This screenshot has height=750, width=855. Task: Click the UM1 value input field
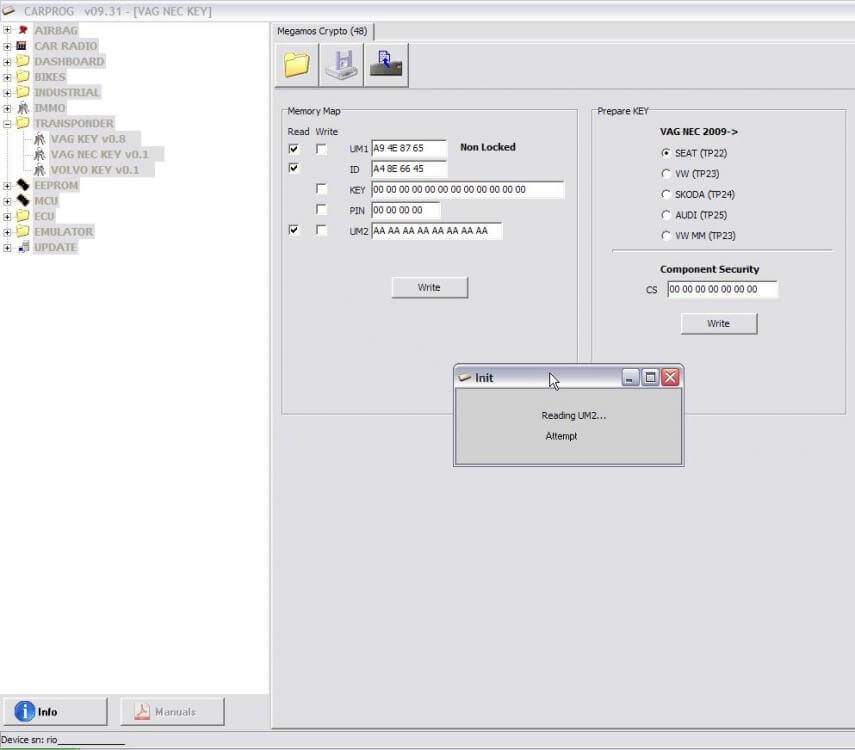pos(409,148)
